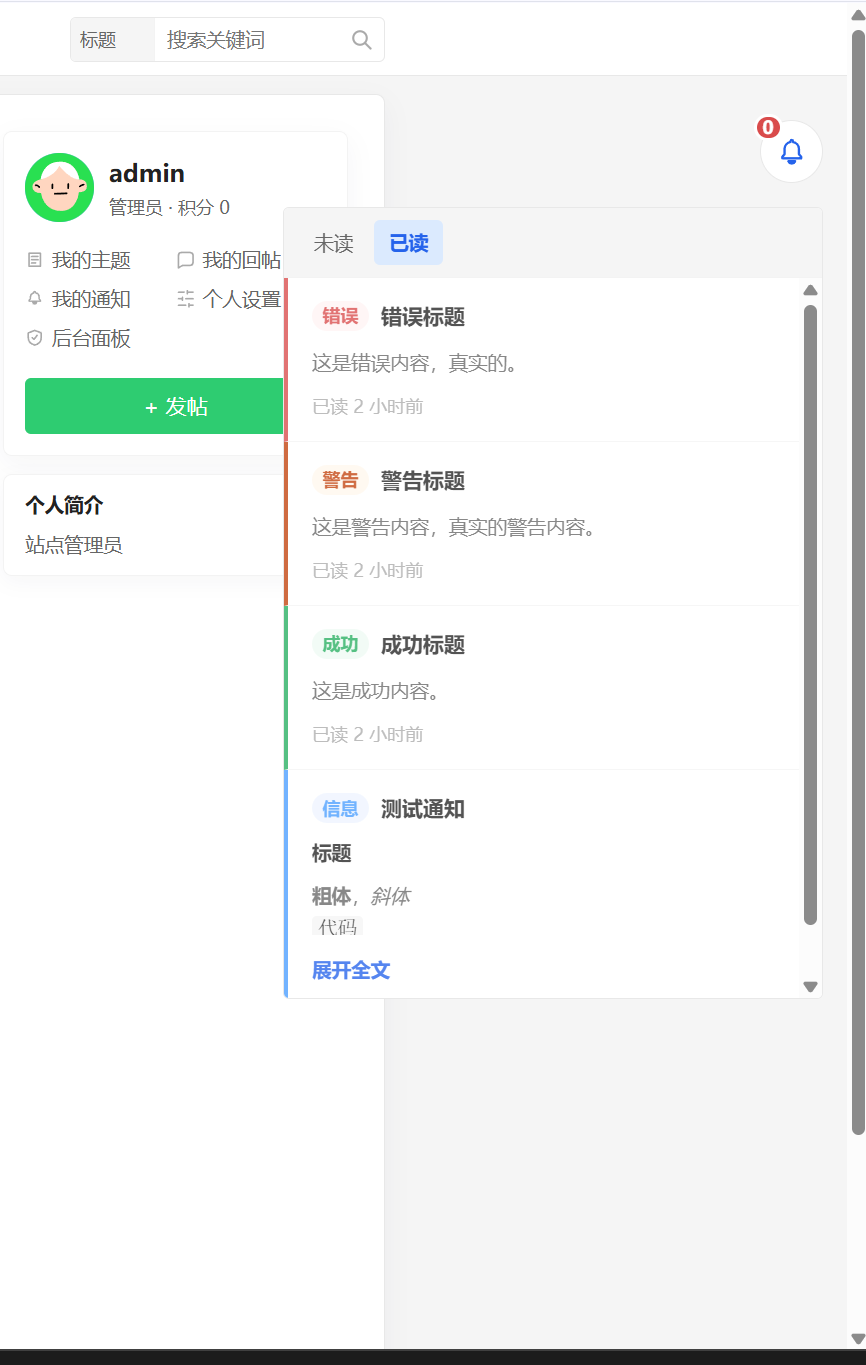Click the 个人简介 heading

64,504
